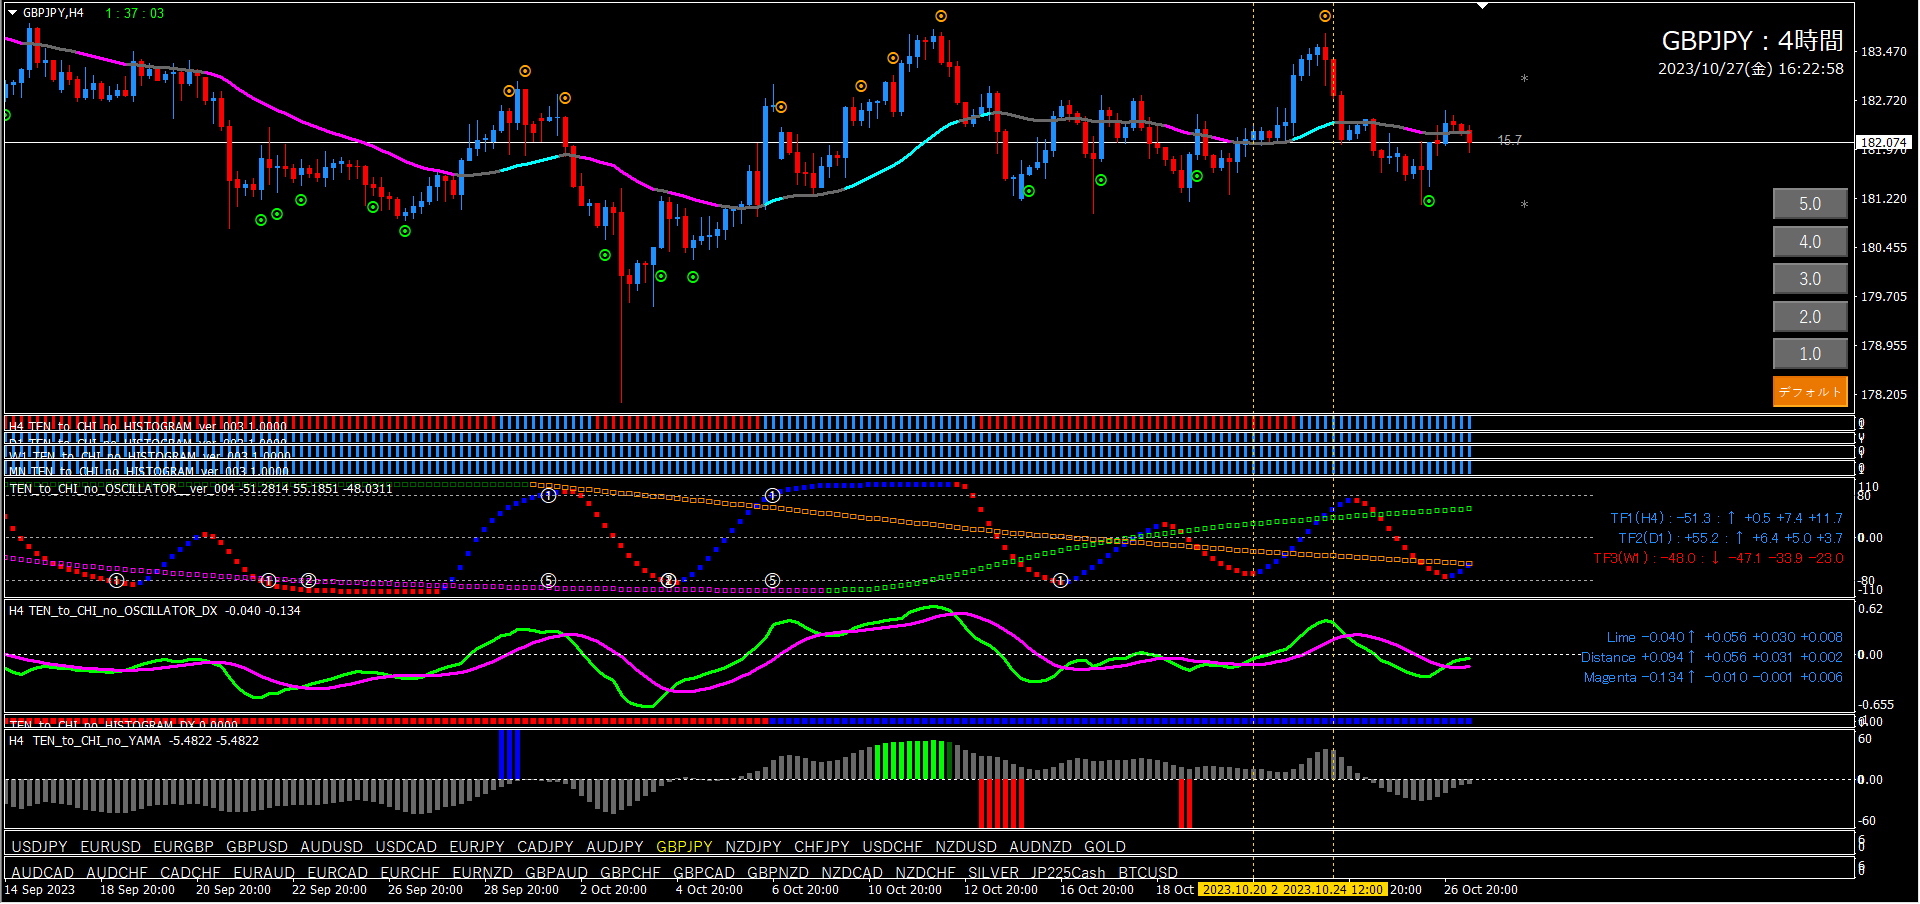Click the 1.0 zoom level button
The width and height of the screenshot is (1920, 904).
(1810, 354)
